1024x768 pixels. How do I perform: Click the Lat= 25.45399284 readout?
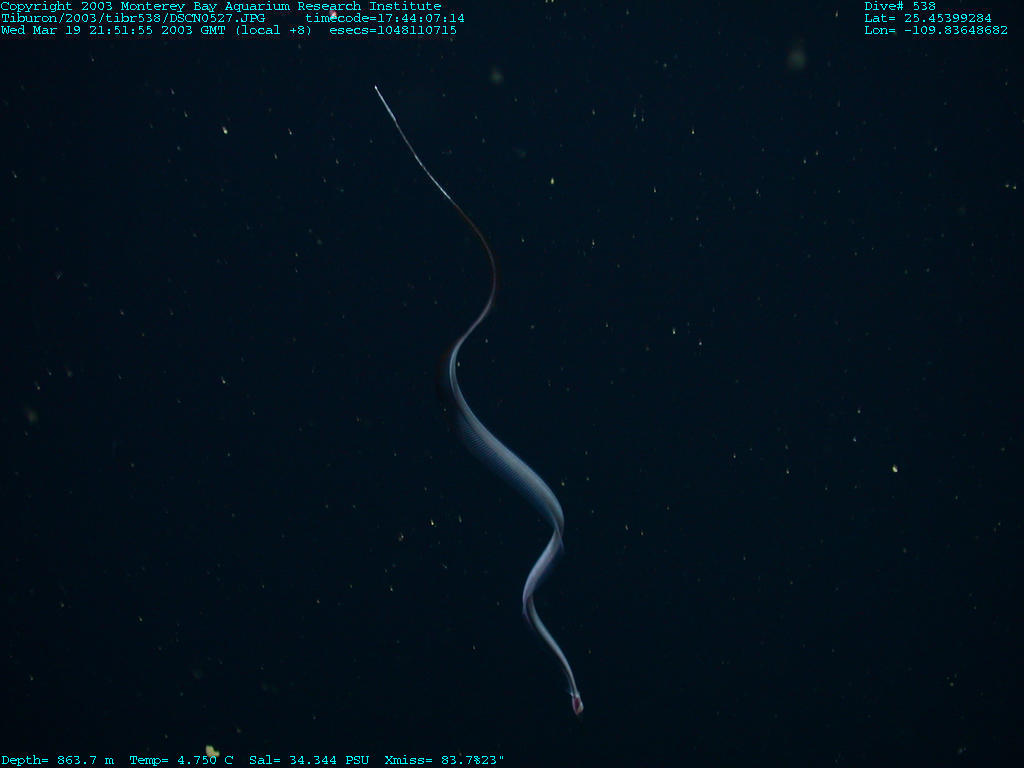(928, 19)
